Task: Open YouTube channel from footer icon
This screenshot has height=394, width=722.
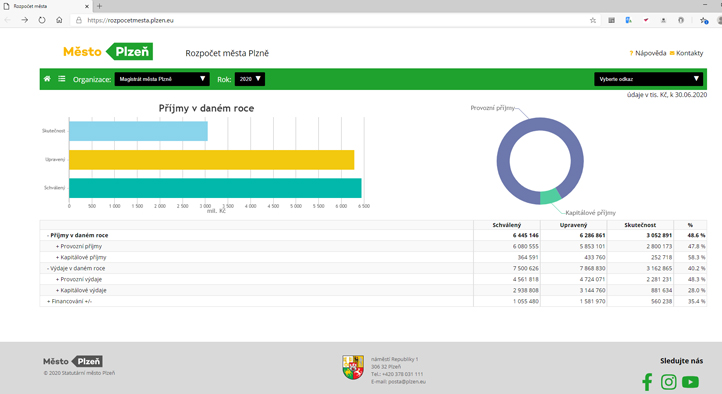Action: point(690,382)
